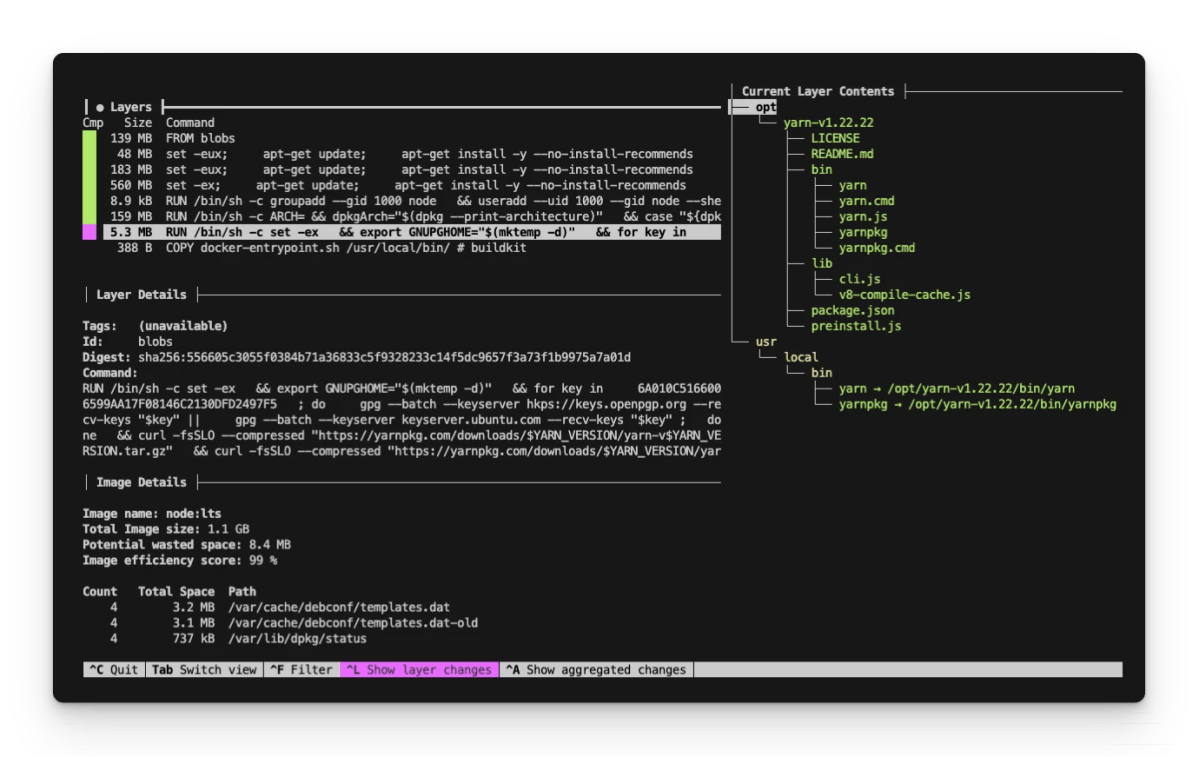The image size is (1199, 757).
Task: Open the ^F Filter option
Action: pyautogui.click(x=301, y=670)
